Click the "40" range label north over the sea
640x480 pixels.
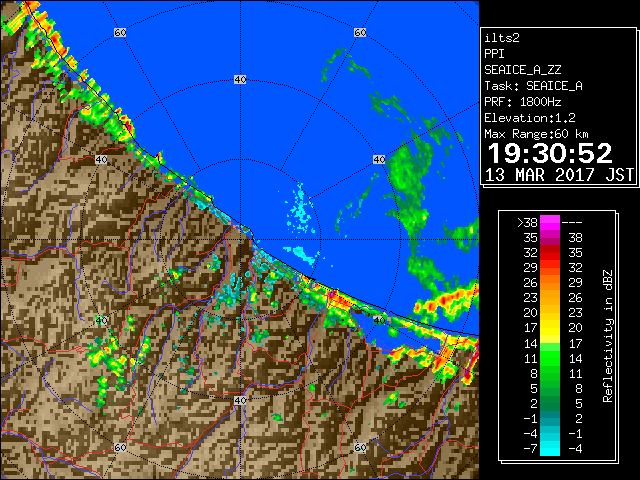pyautogui.click(x=240, y=80)
